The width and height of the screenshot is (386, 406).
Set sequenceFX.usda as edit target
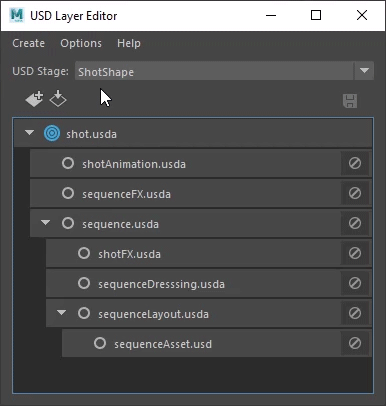(x=68, y=193)
